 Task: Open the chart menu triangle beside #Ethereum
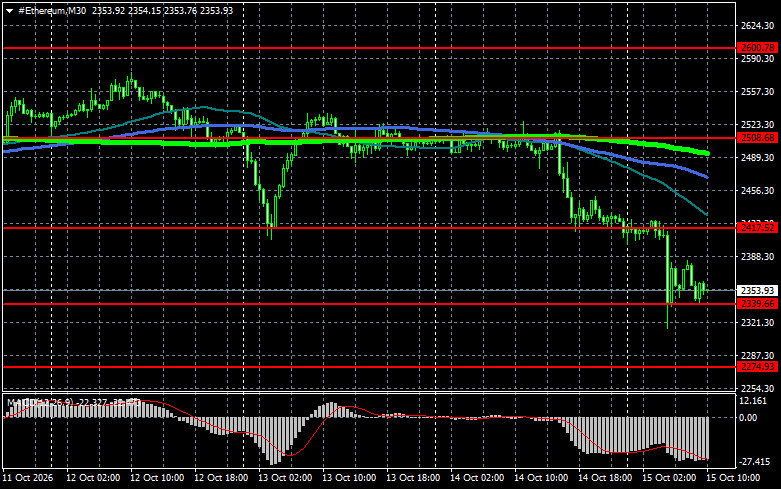pyautogui.click(x=9, y=11)
